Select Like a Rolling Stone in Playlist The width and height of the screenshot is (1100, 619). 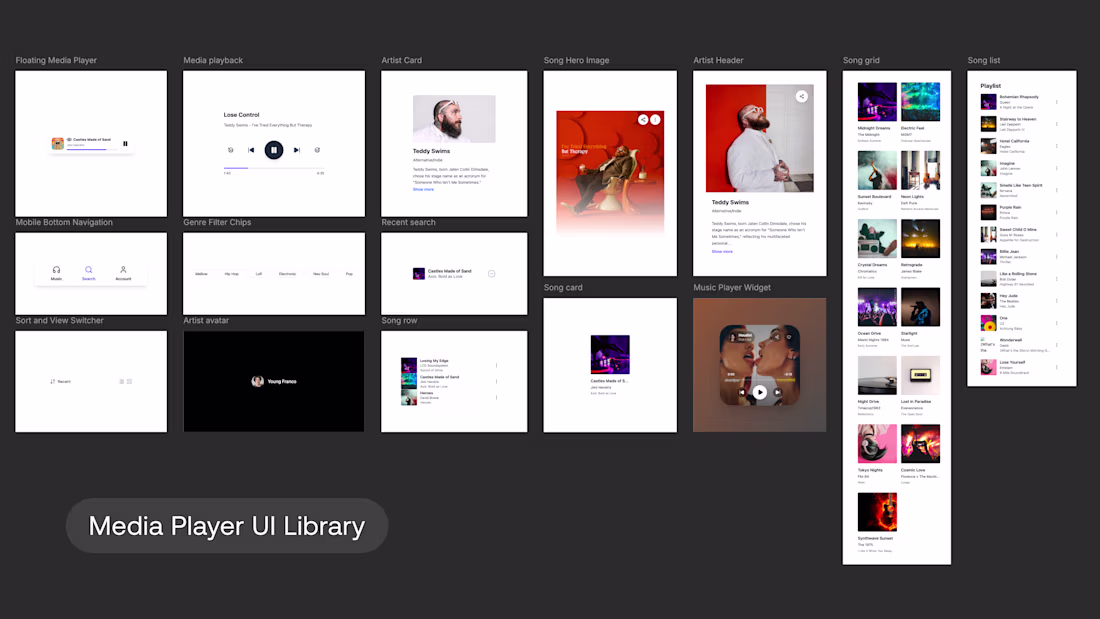pyautogui.click(x=1021, y=279)
